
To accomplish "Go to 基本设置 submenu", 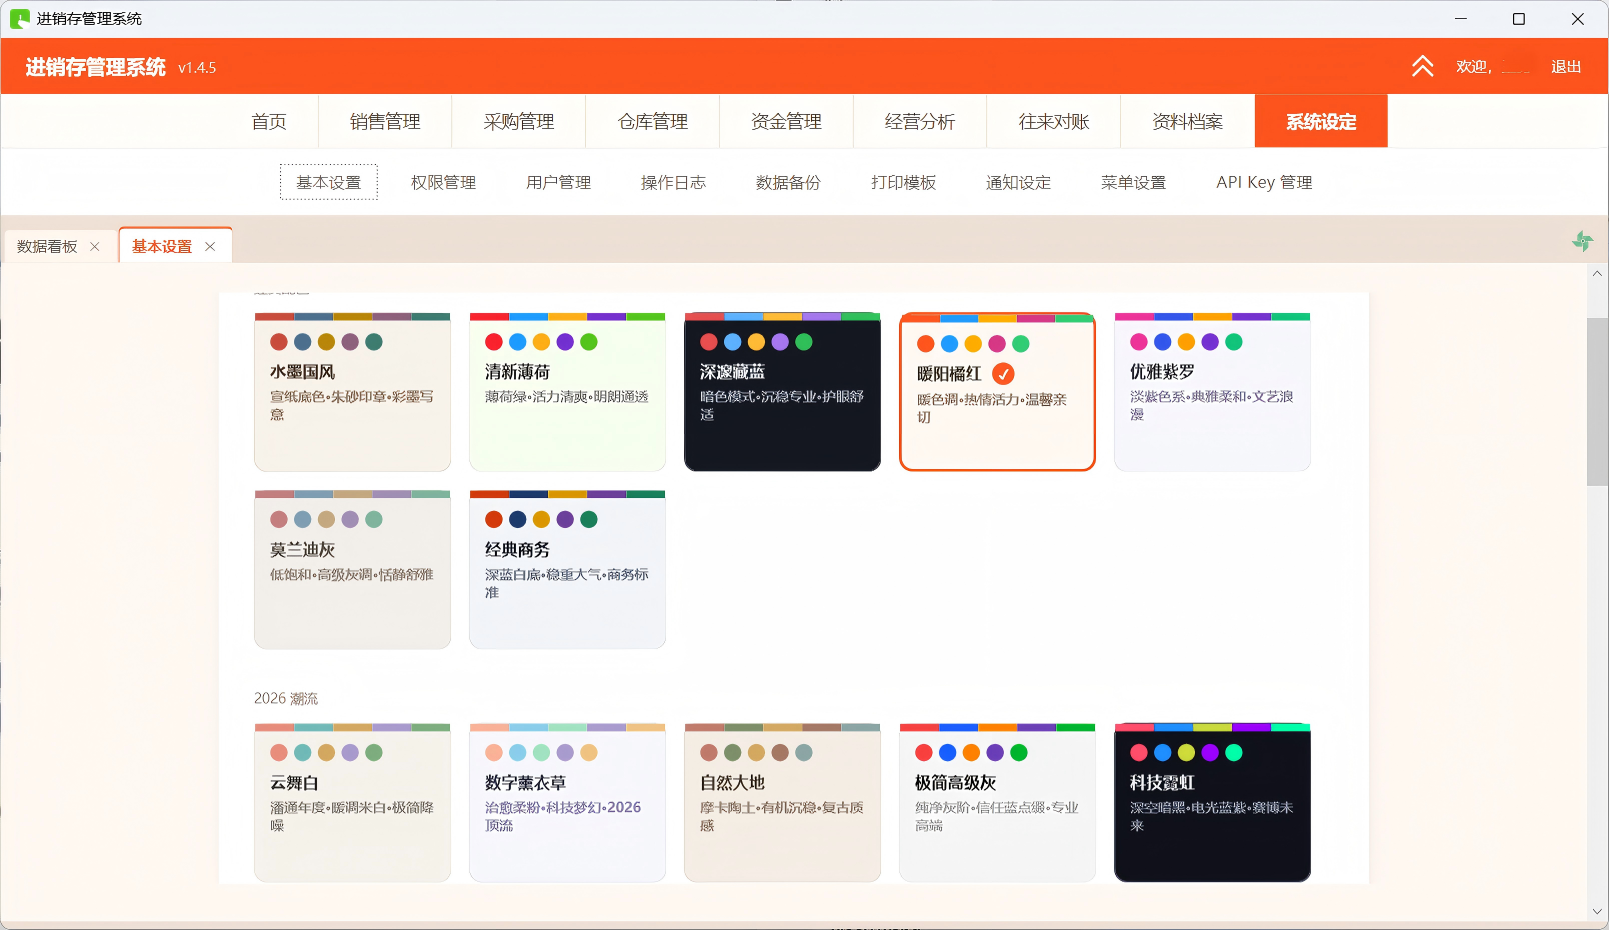I will (x=329, y=182).
